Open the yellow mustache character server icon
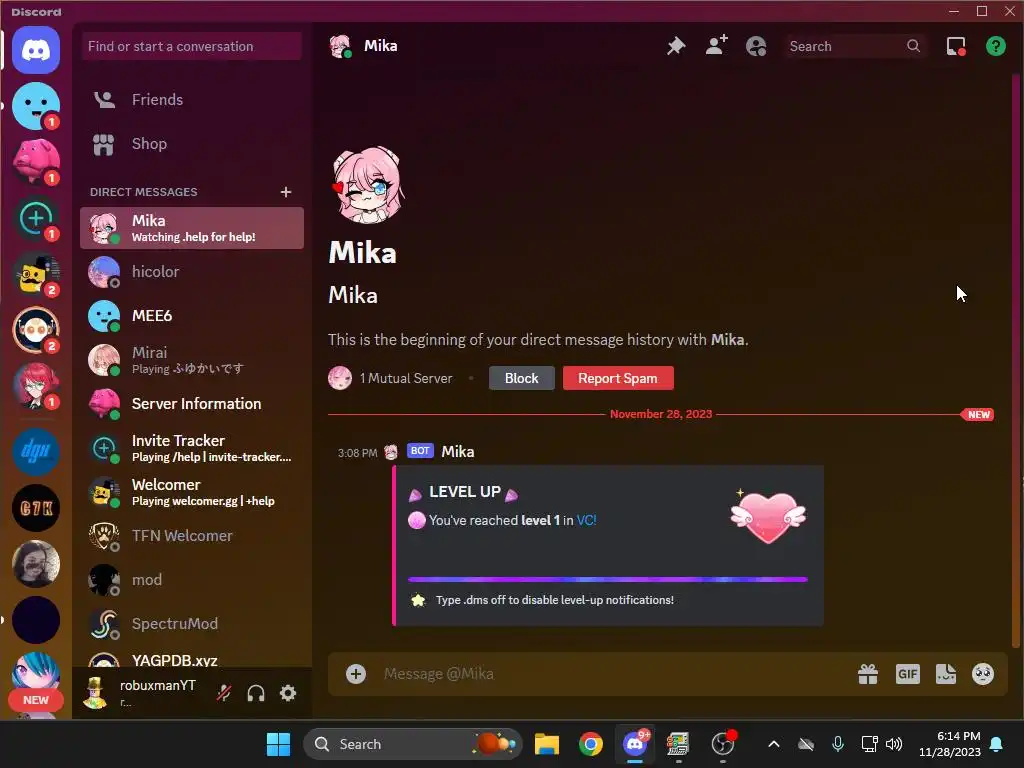 (36, 274)
